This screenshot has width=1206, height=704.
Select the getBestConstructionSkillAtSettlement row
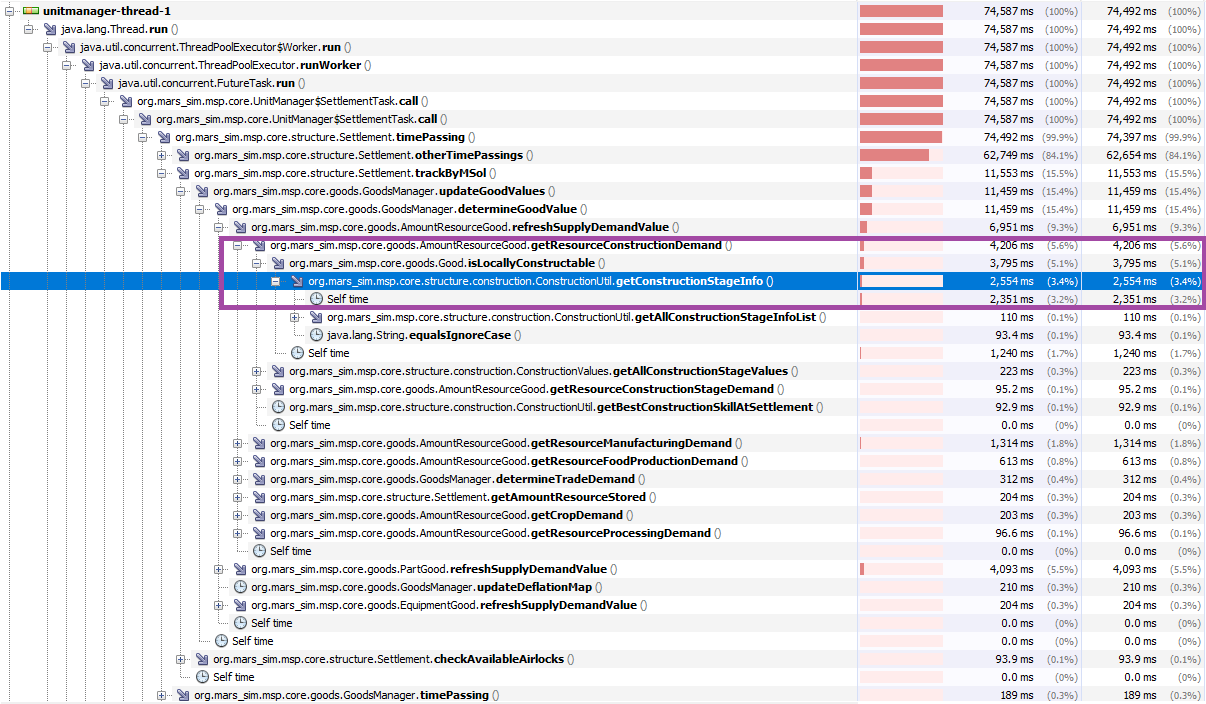pos(556,407)
